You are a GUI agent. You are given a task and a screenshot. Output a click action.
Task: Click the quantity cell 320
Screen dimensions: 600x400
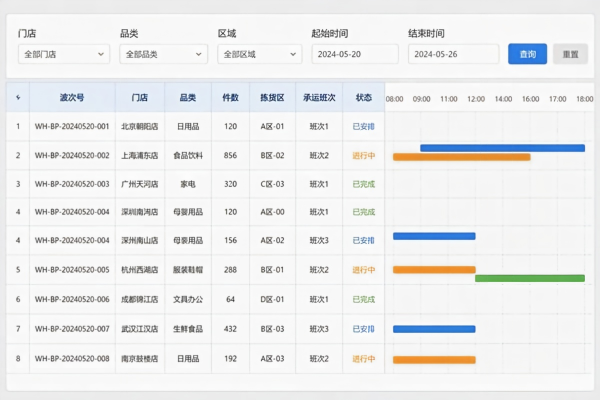click(x=230, y=184)
